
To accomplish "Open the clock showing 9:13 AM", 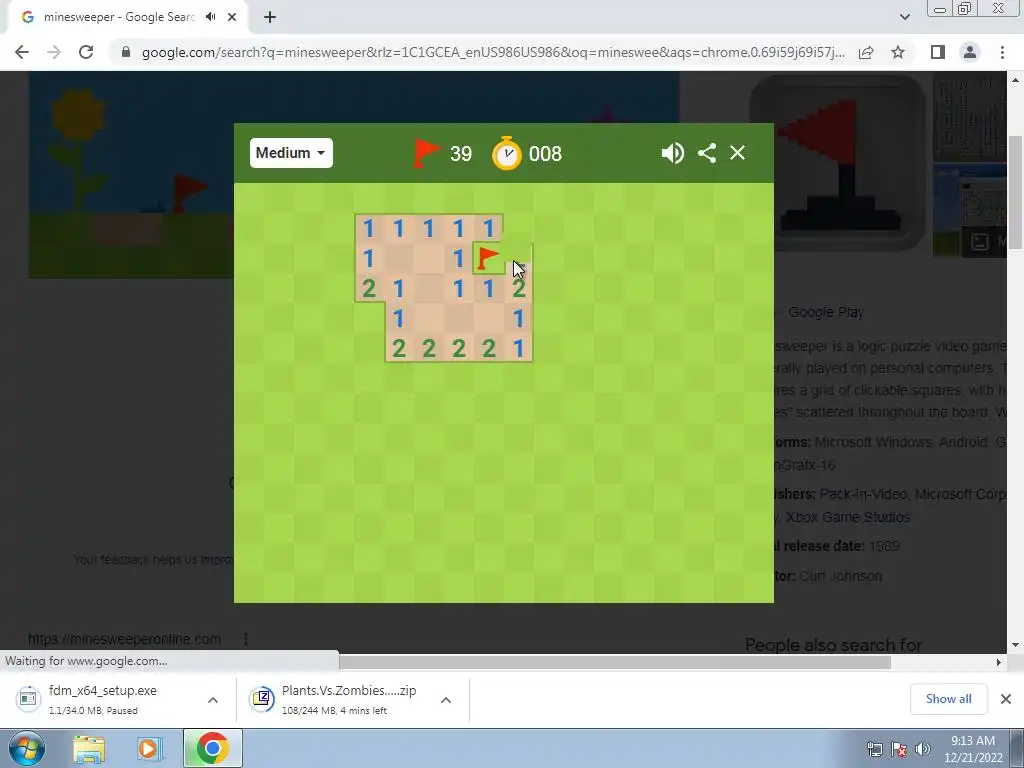I will point(972,748).
